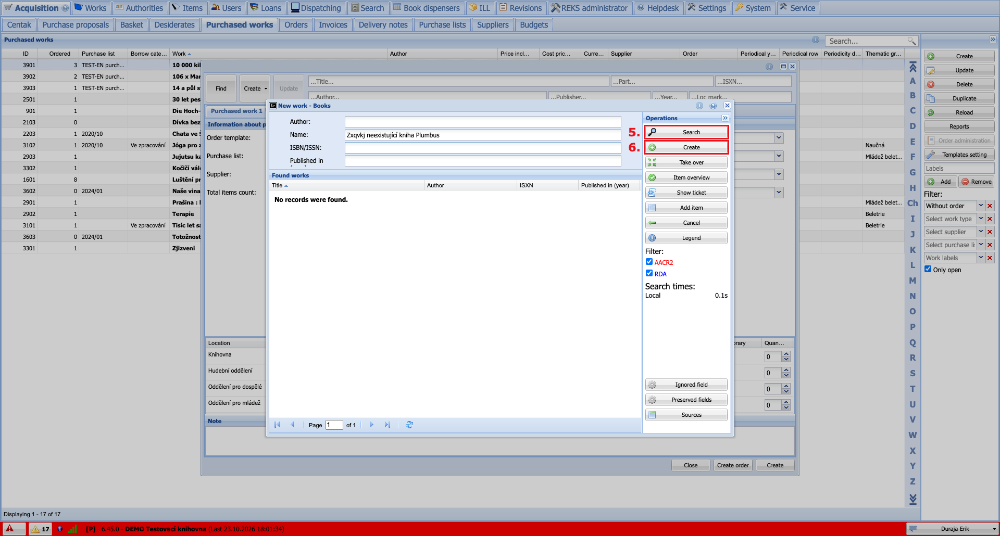Screen dimensions: 1000x536
Task: Go to first page in Found works pager
Action: tap(277, 424)
